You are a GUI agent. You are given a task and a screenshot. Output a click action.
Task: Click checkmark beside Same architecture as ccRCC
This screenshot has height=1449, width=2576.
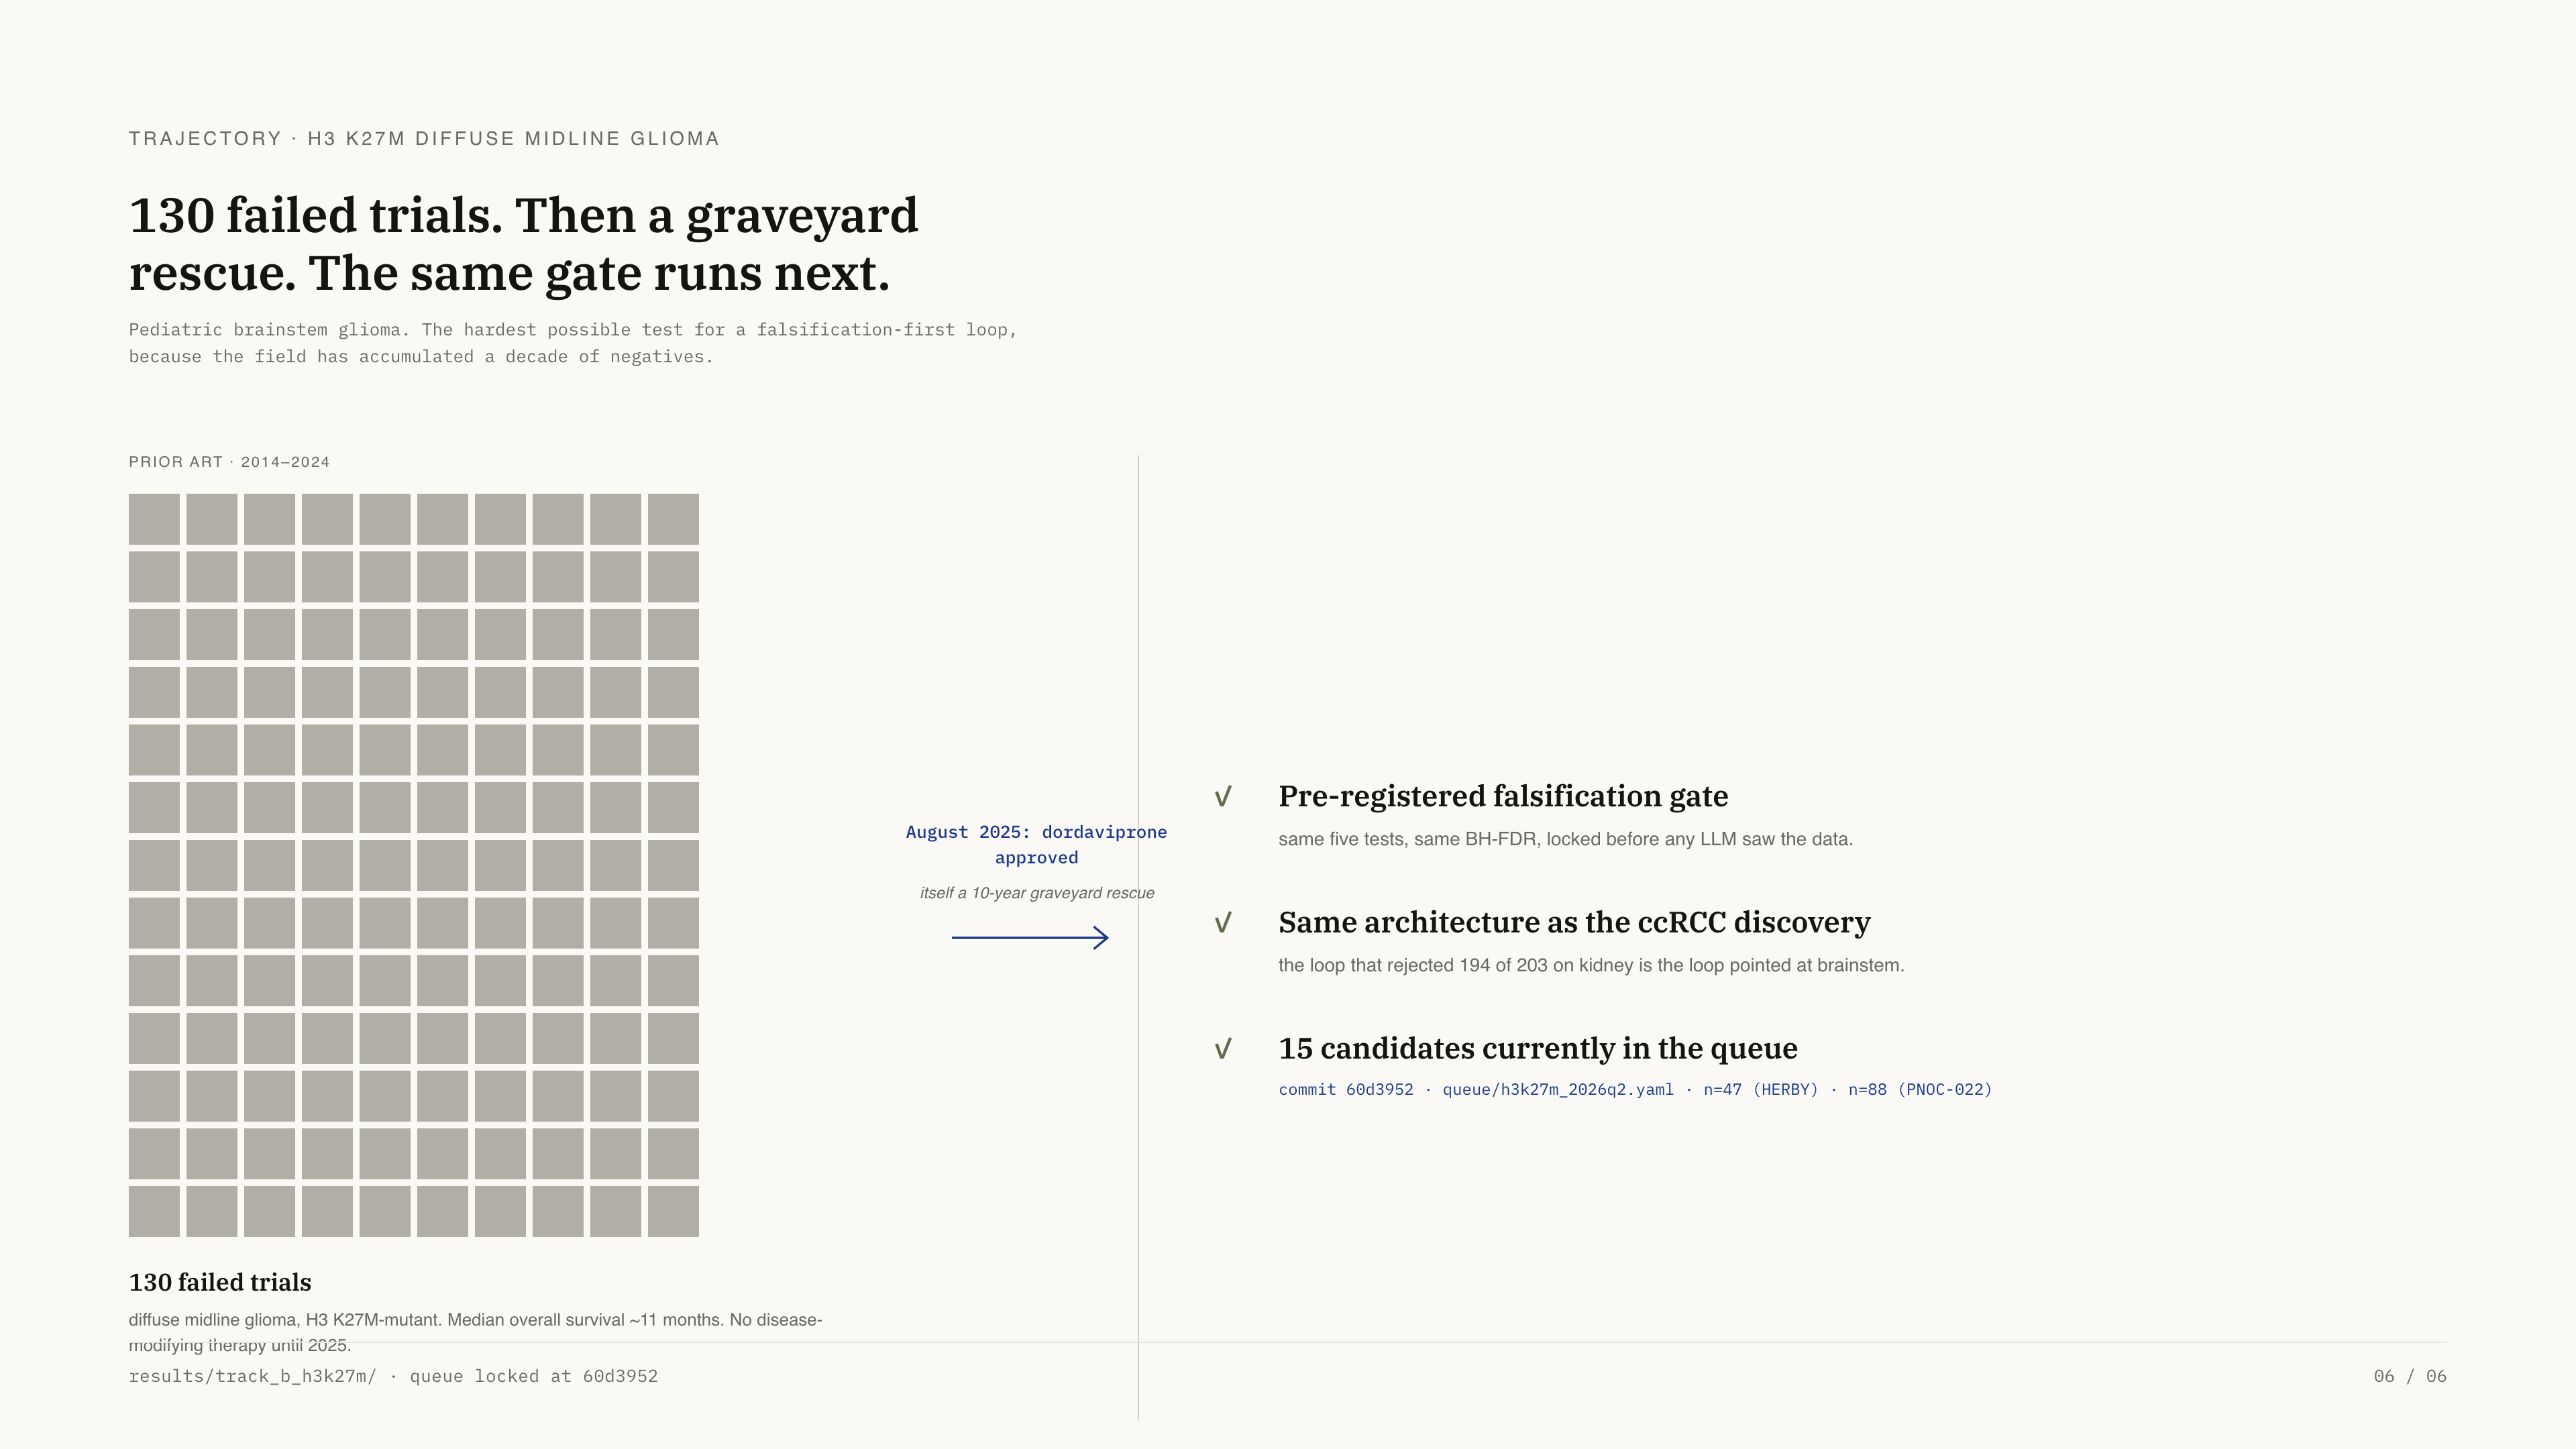point(1222,923)
